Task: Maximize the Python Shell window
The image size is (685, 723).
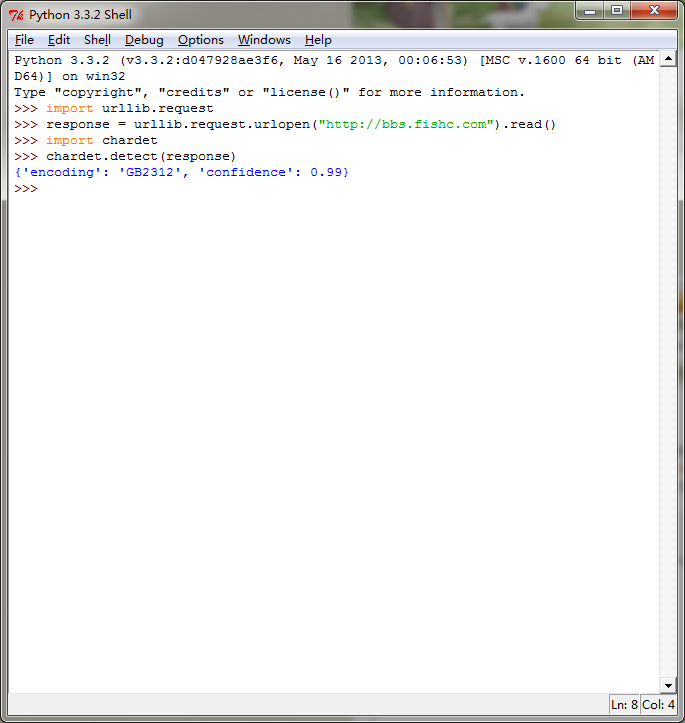Action: (x=618, y=11)
